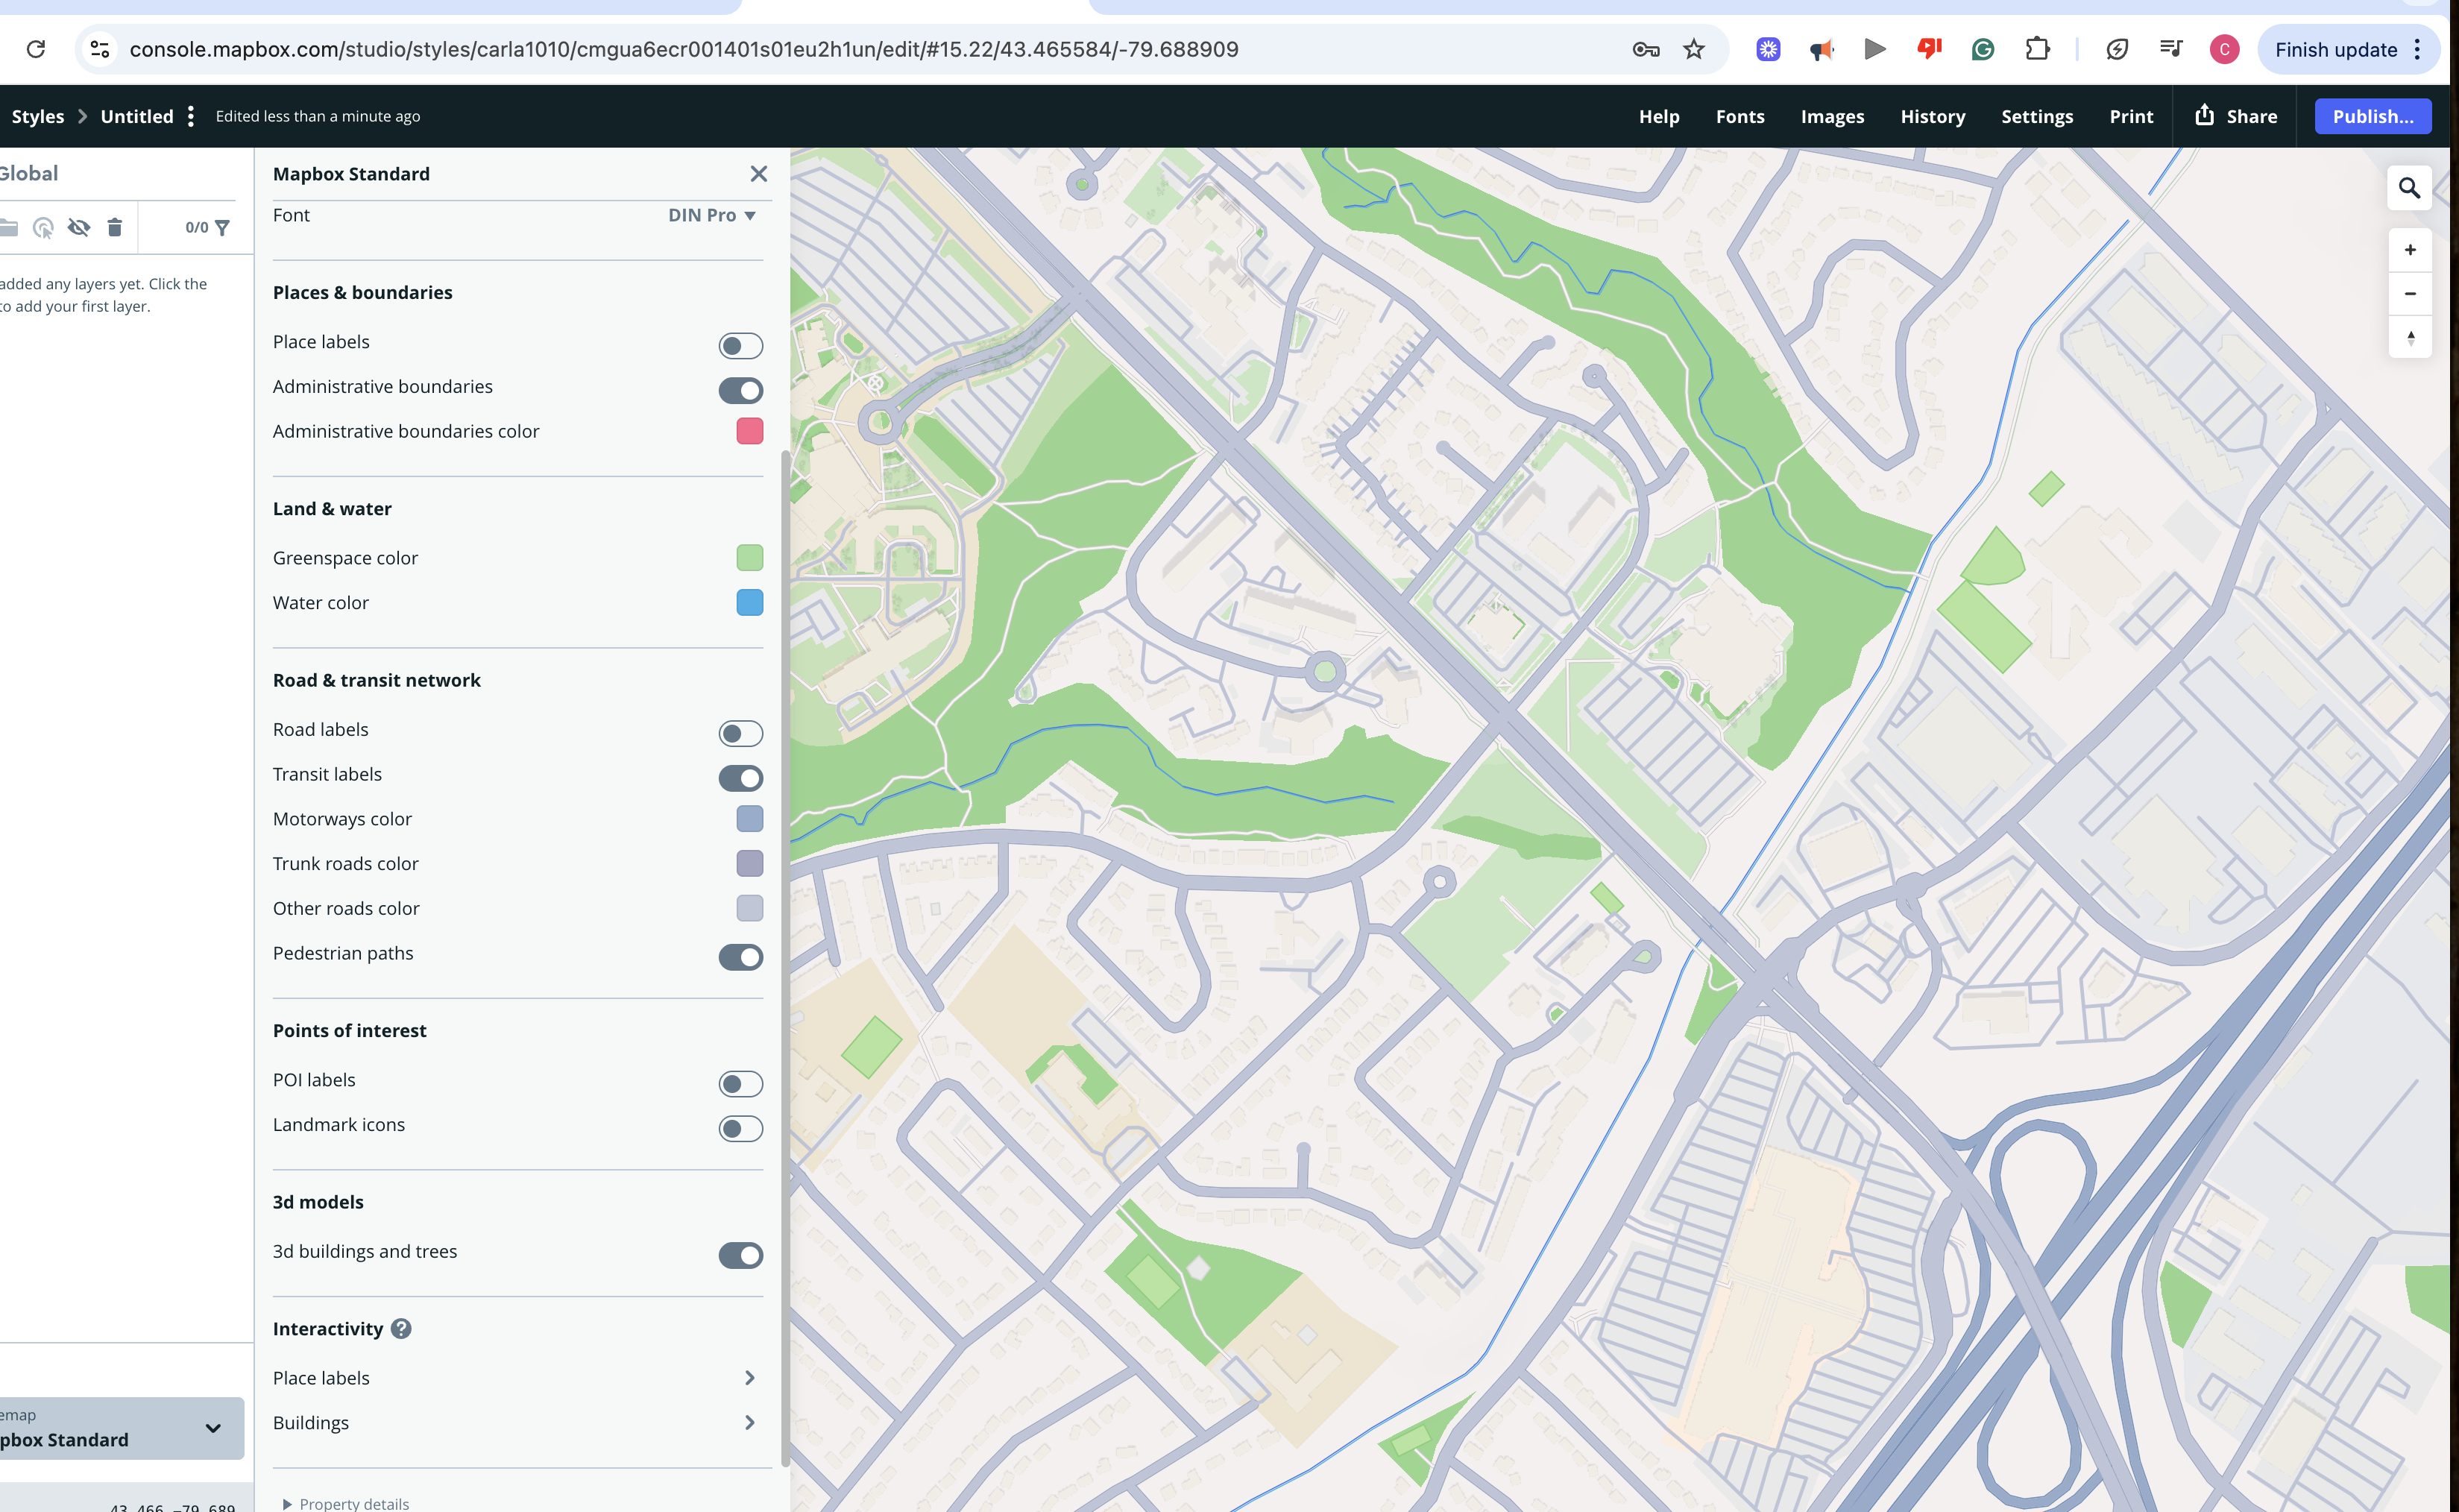Reset map pitch with the compass control
The image size is (2459, 1512).
(2410, 338)
